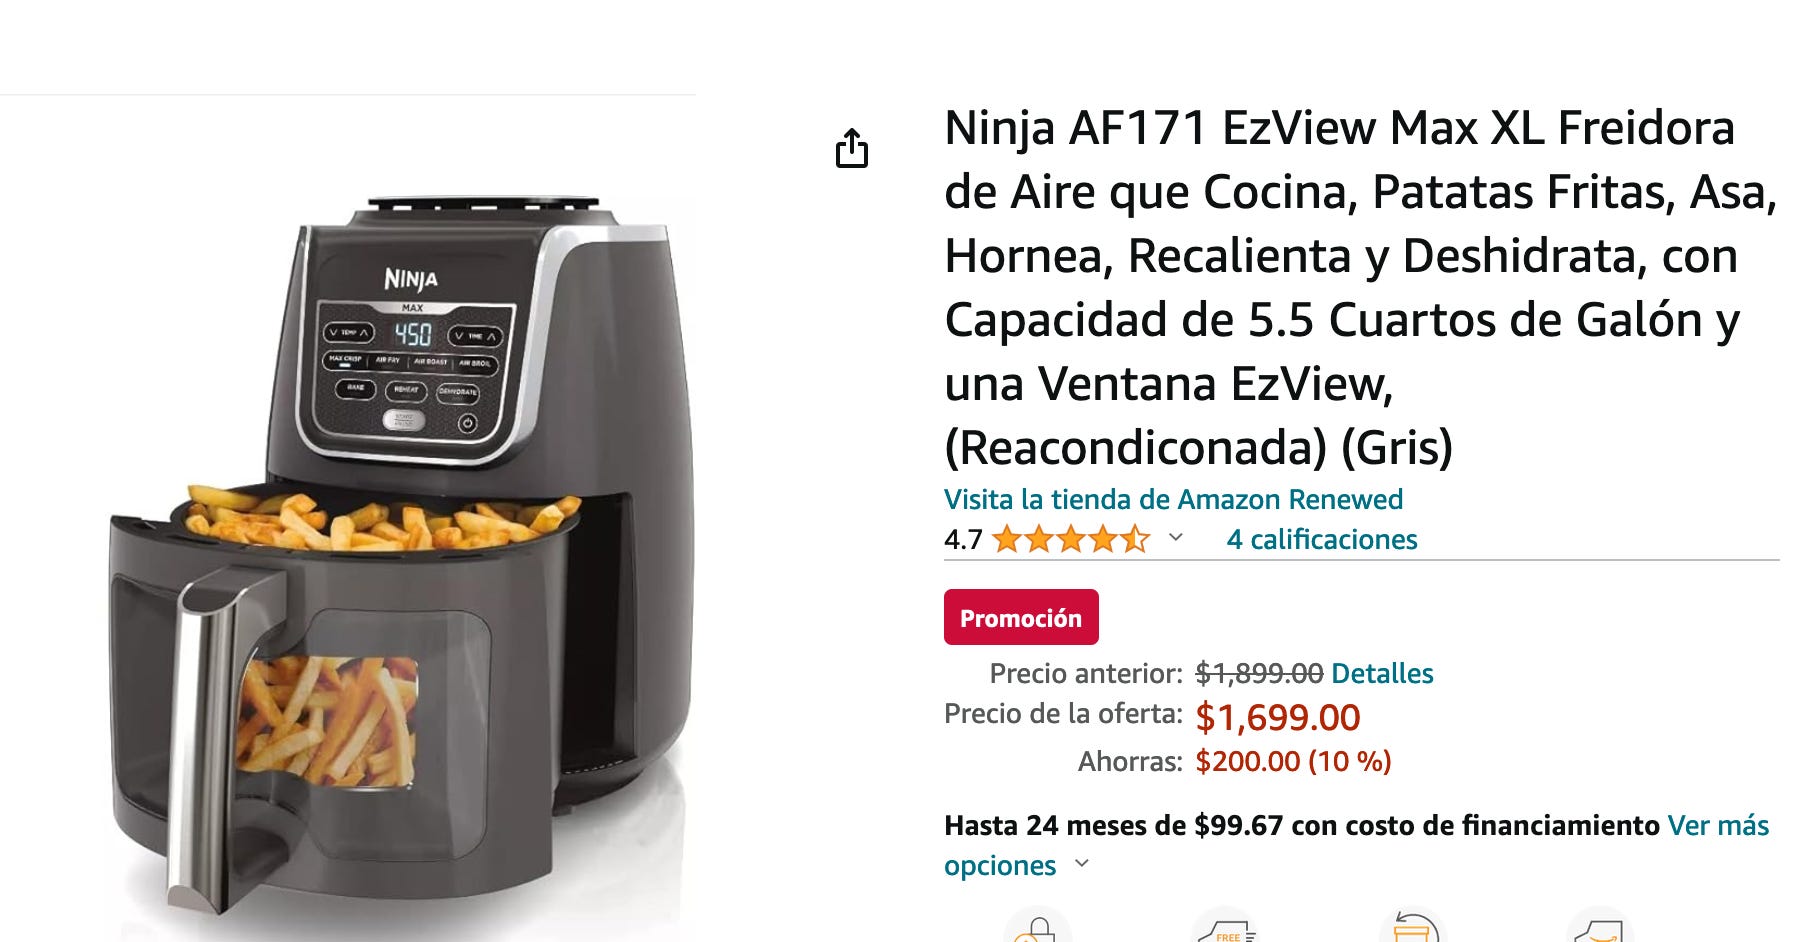The image size is (1814, 942).
Task: Click the free shipping truck icon
Action: coord(1225,925)
